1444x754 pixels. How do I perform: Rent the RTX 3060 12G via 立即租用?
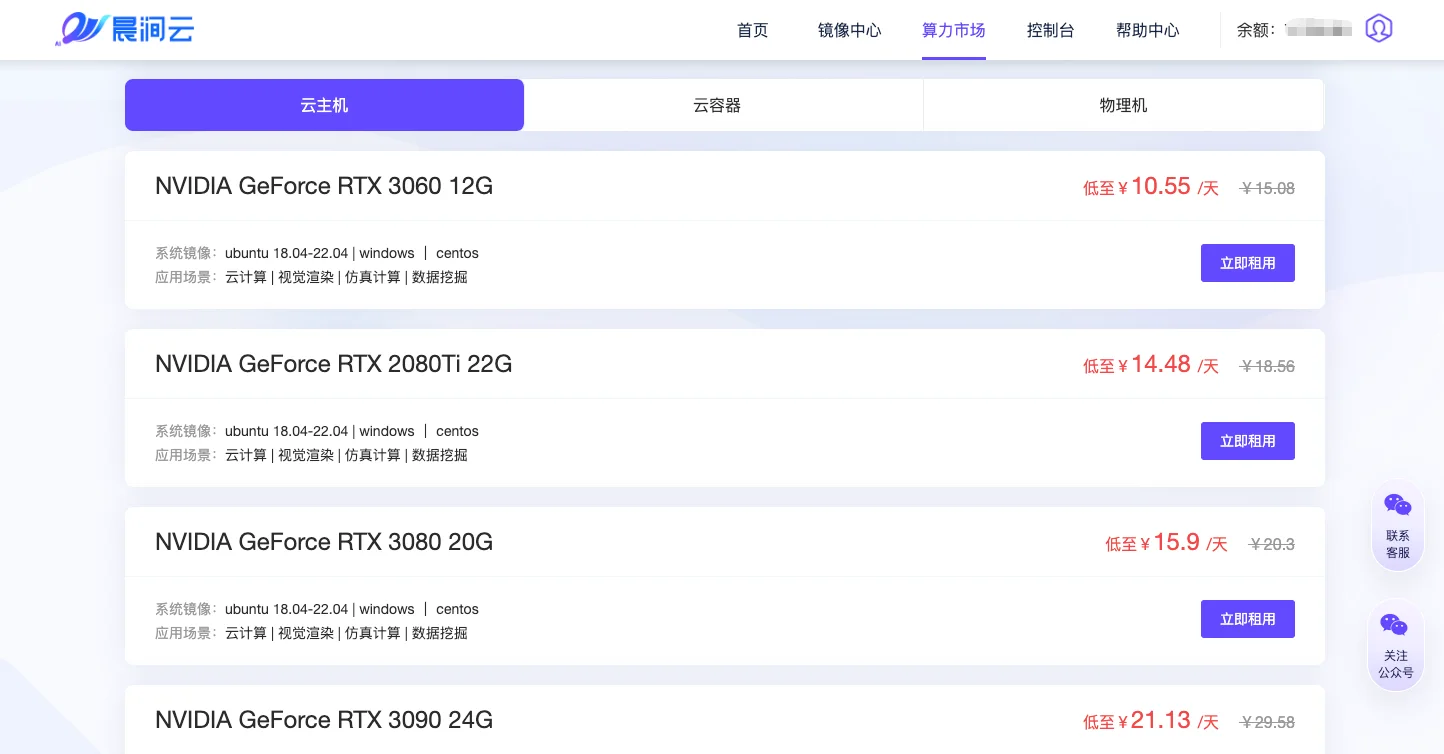[x=1248, y=263]
